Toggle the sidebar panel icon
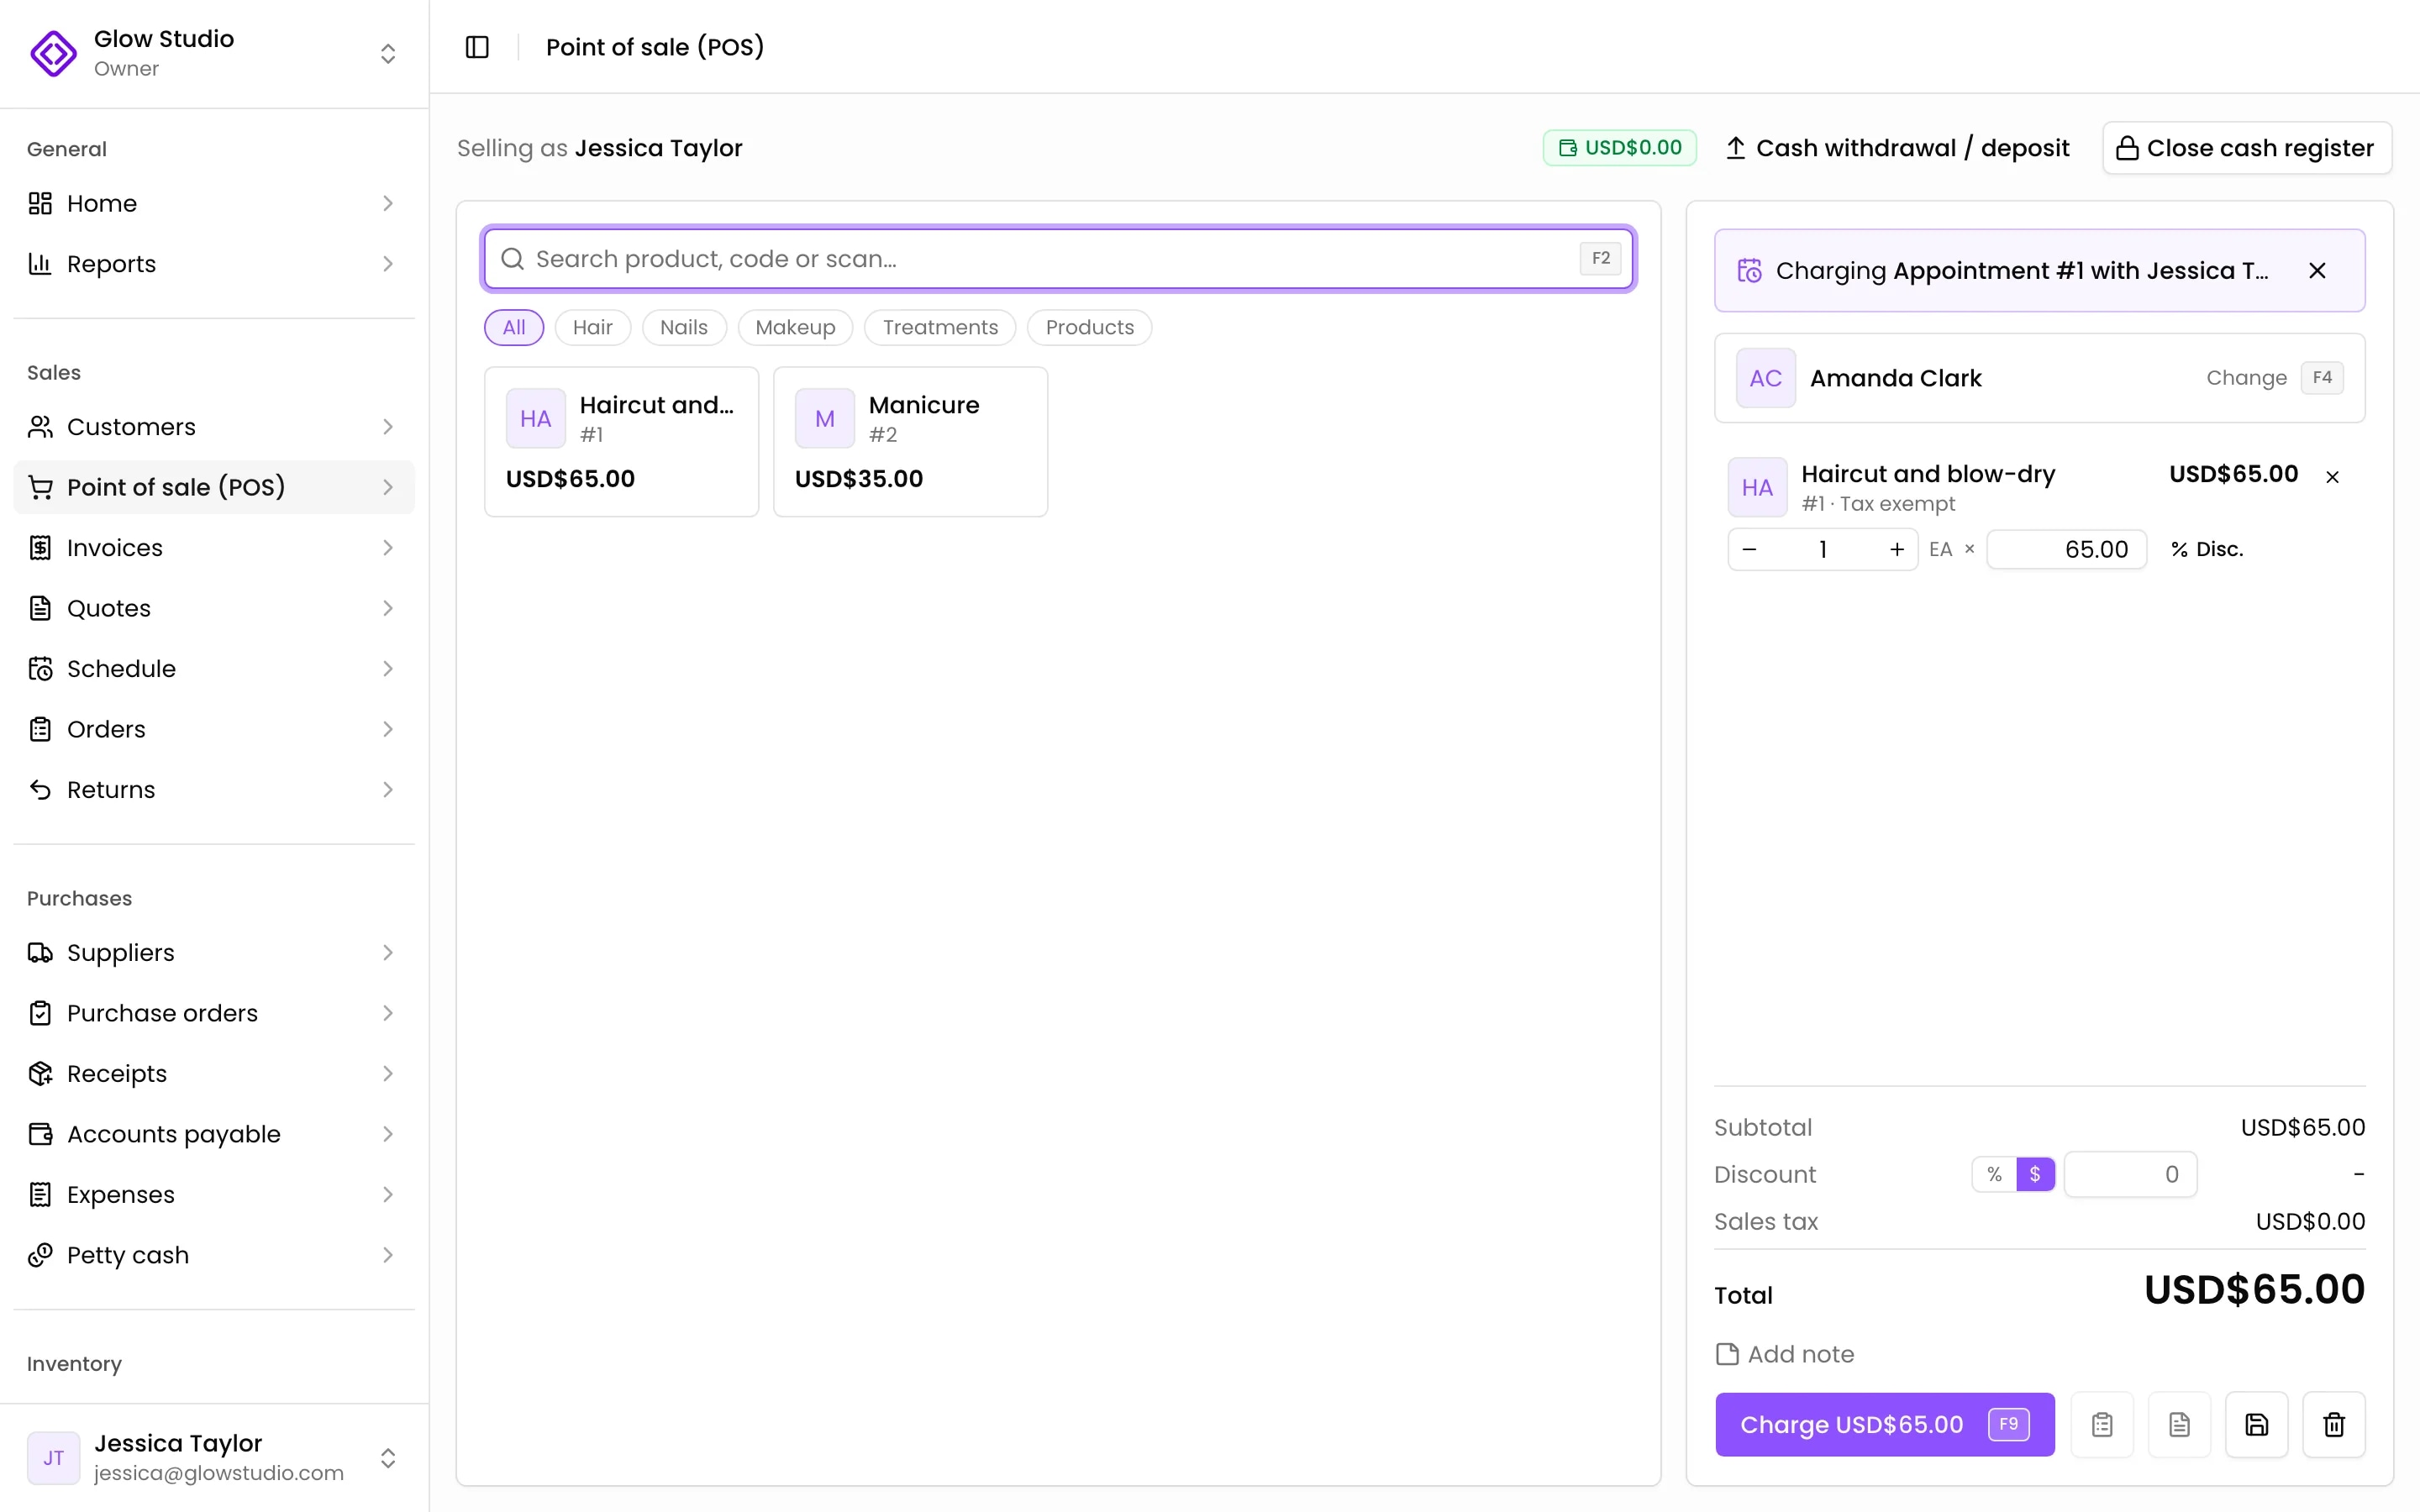 [x=477, y=47]
